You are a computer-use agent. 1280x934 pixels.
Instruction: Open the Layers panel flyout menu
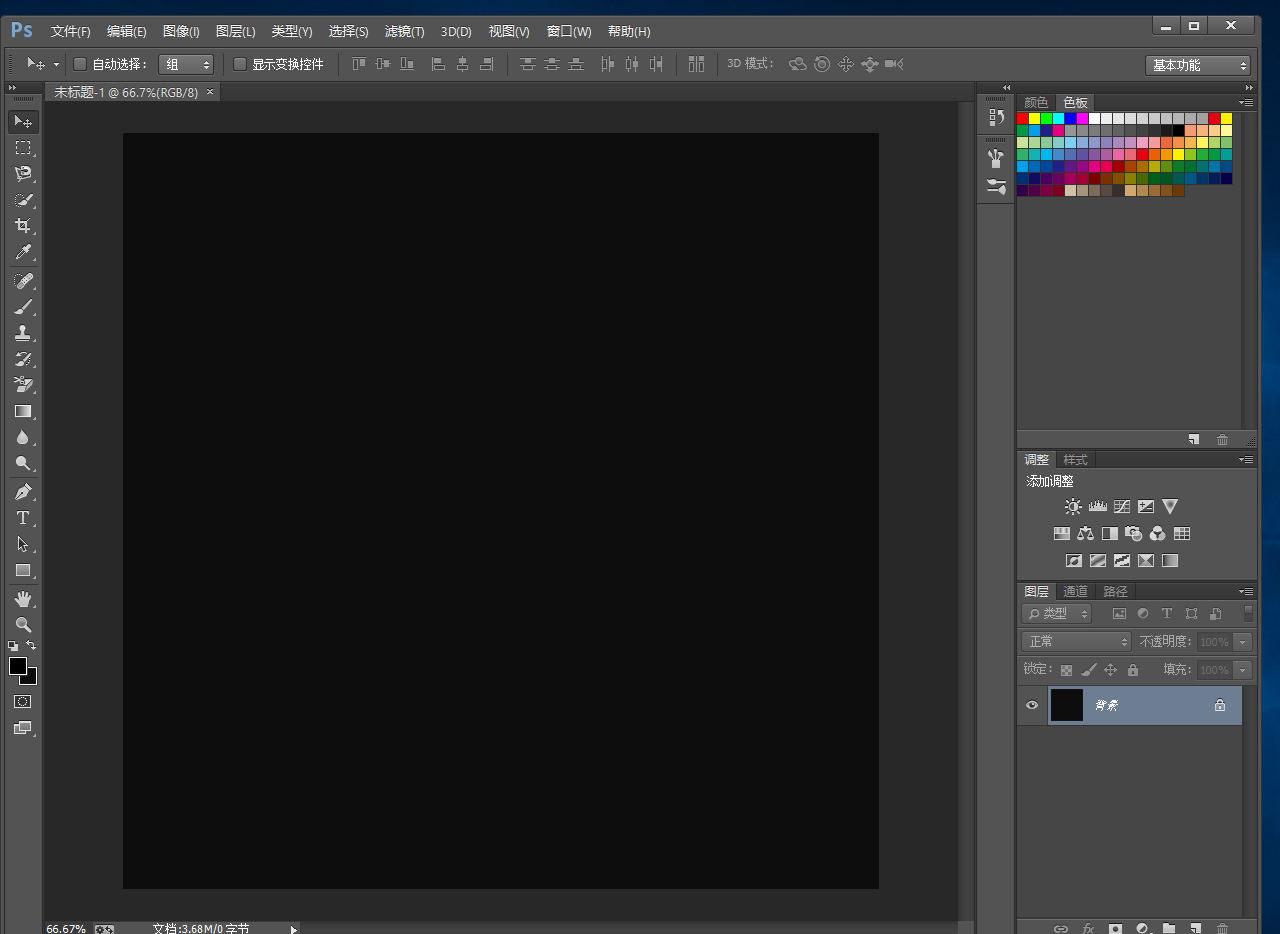pos(1246,591)
